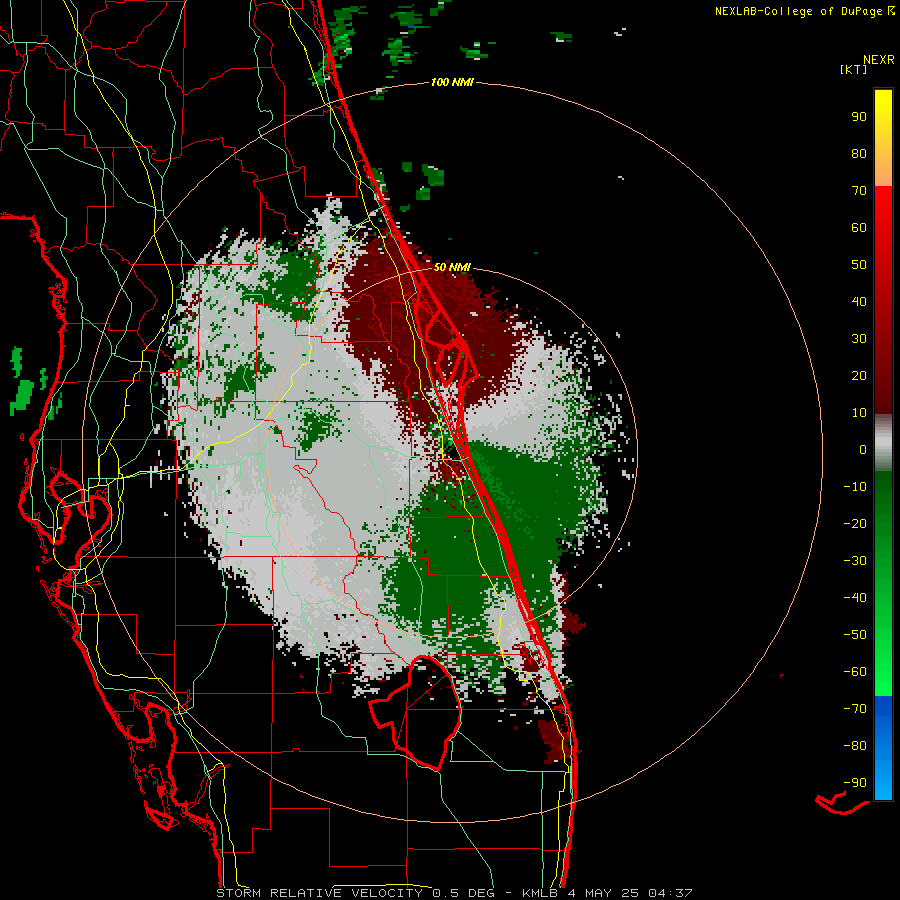Click the 90 value on velocity scale
The width and height of the screenshot is (900, 900).
(x=859, y=117)
